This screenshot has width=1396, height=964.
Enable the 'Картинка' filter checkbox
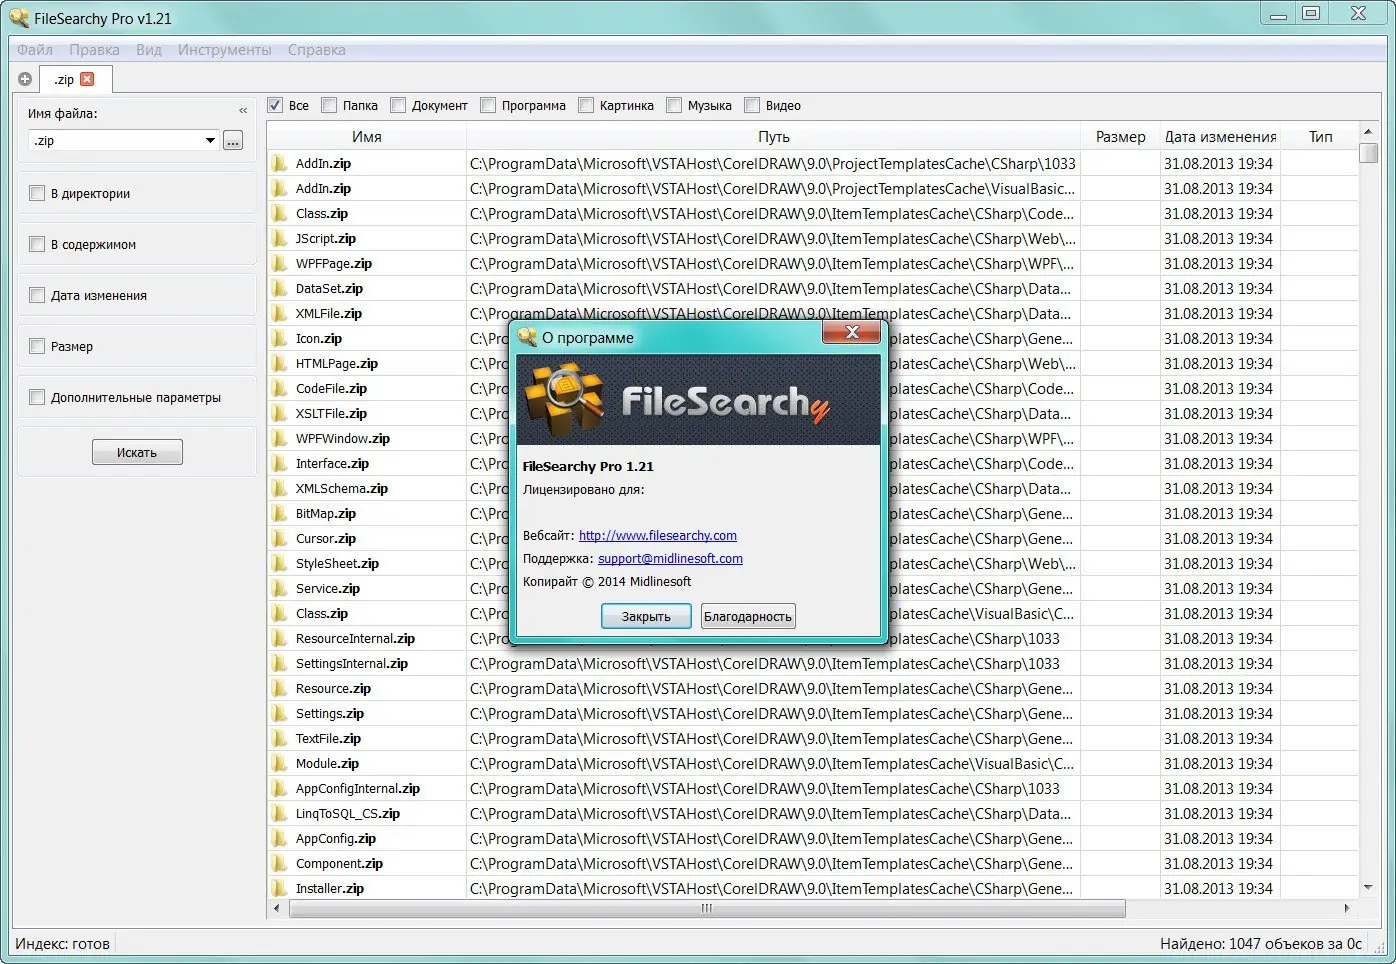586,105
